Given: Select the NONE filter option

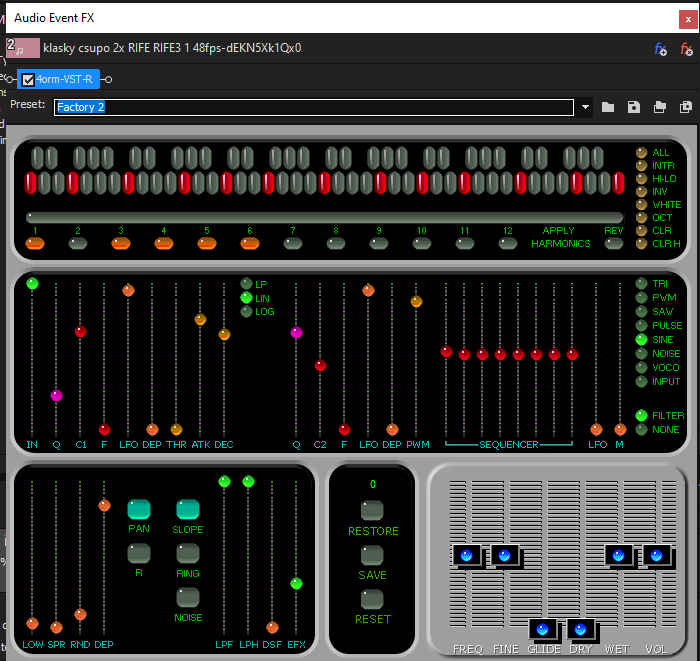Looking at the screenshot, I should coord(642,430).
